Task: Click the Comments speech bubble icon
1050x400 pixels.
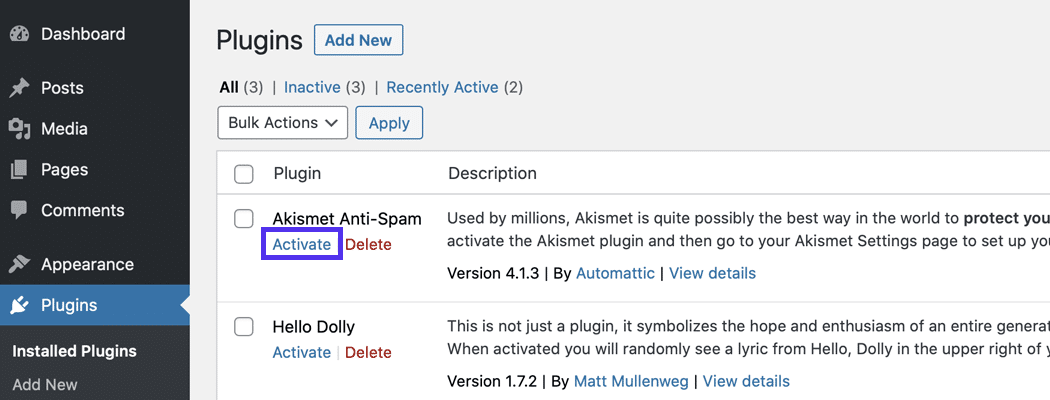Action: [19, 211]
